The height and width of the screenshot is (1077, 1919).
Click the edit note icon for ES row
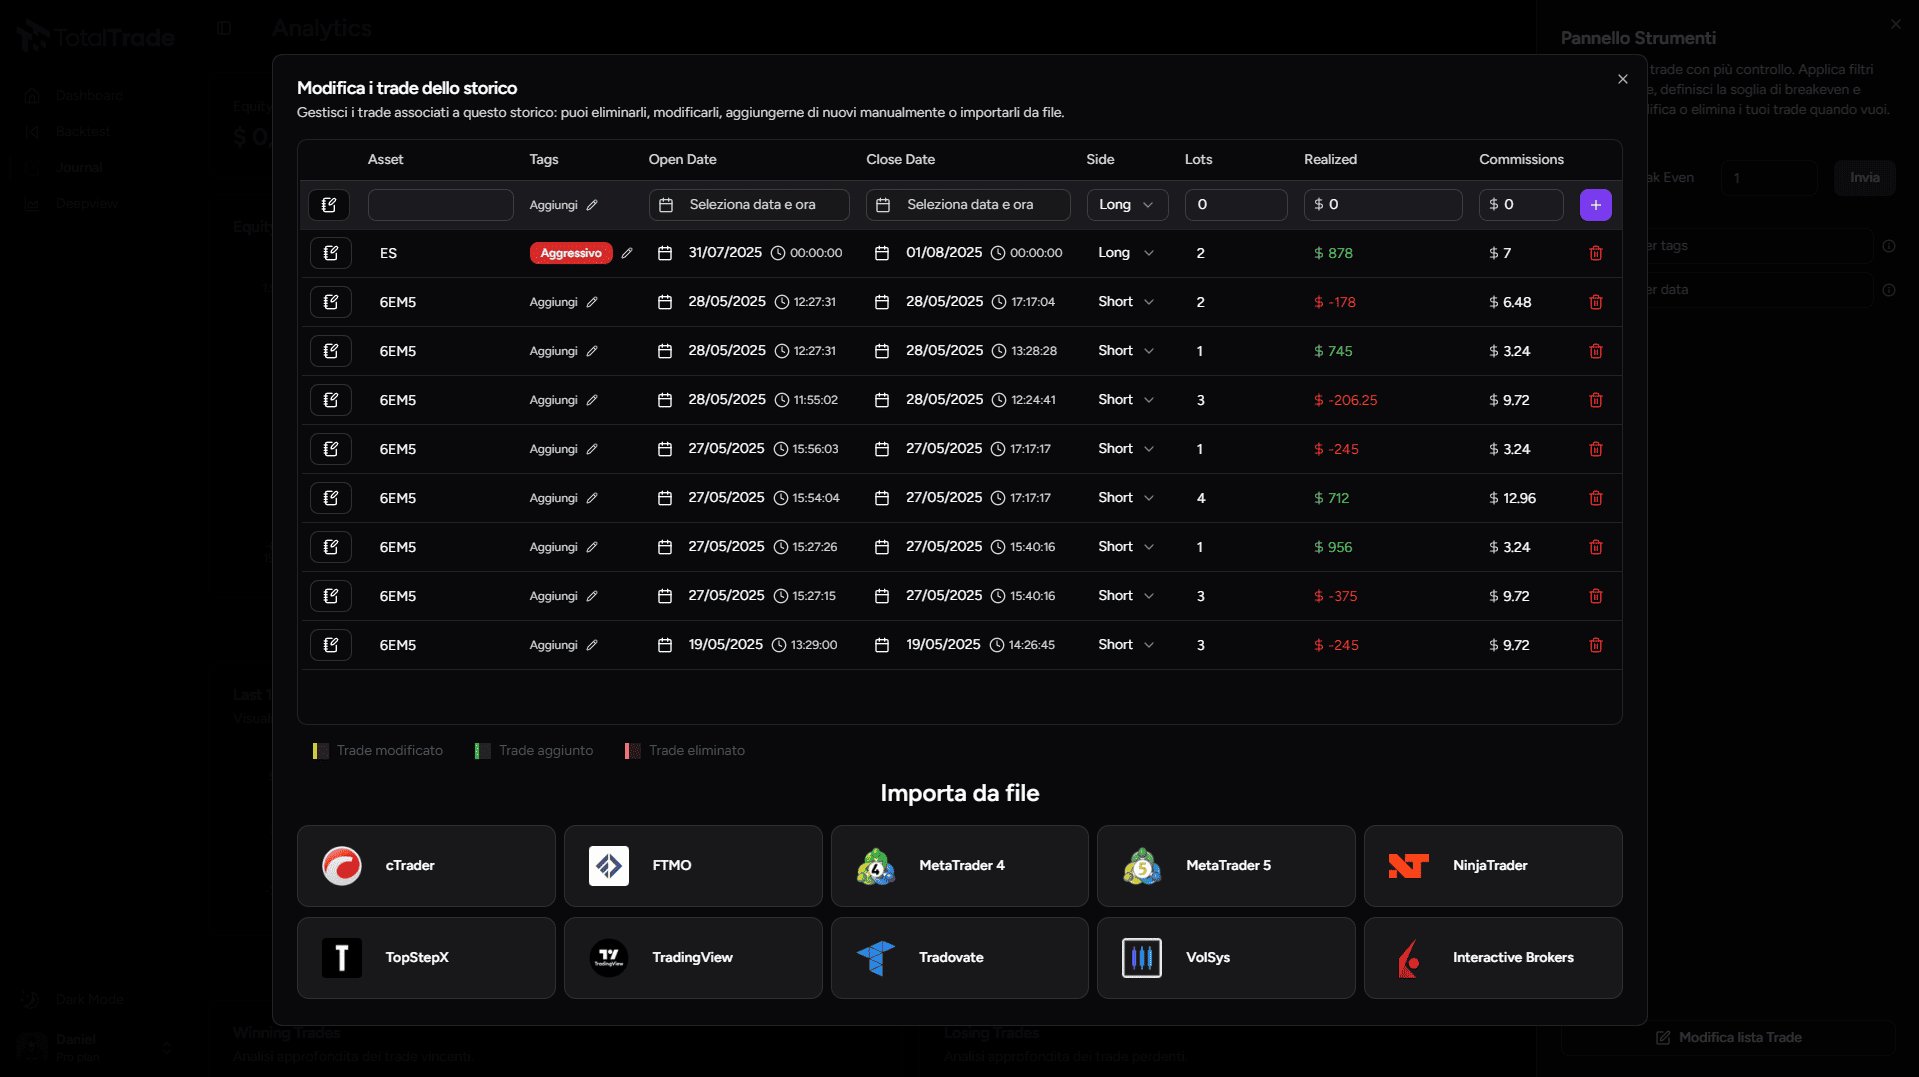[330, 253]
